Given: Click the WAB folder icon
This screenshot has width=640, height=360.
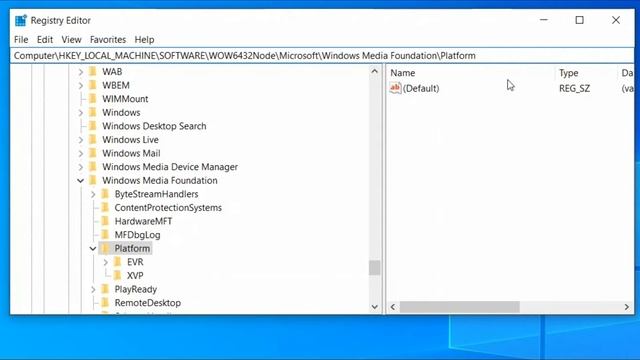Looking at the screenshot, I should point(93,71).
